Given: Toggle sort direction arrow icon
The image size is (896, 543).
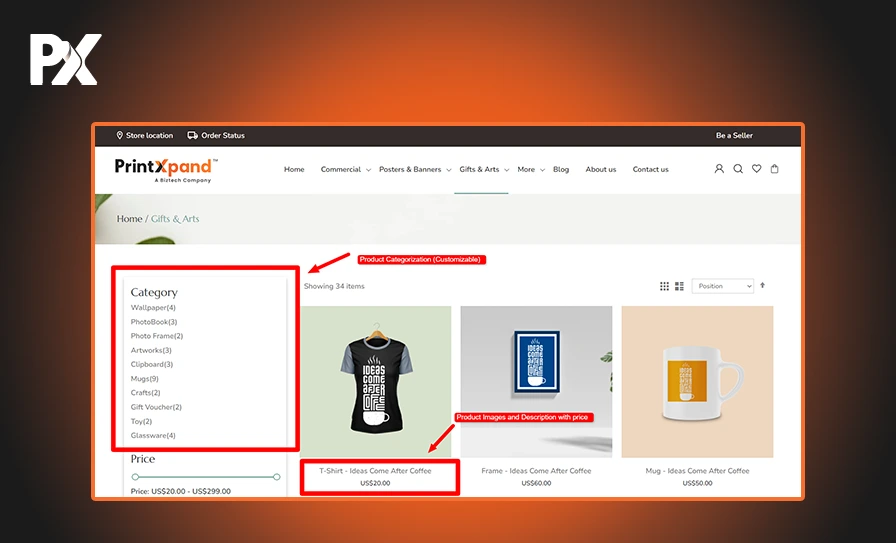Looking at the screenshot, I should point(762,285).
